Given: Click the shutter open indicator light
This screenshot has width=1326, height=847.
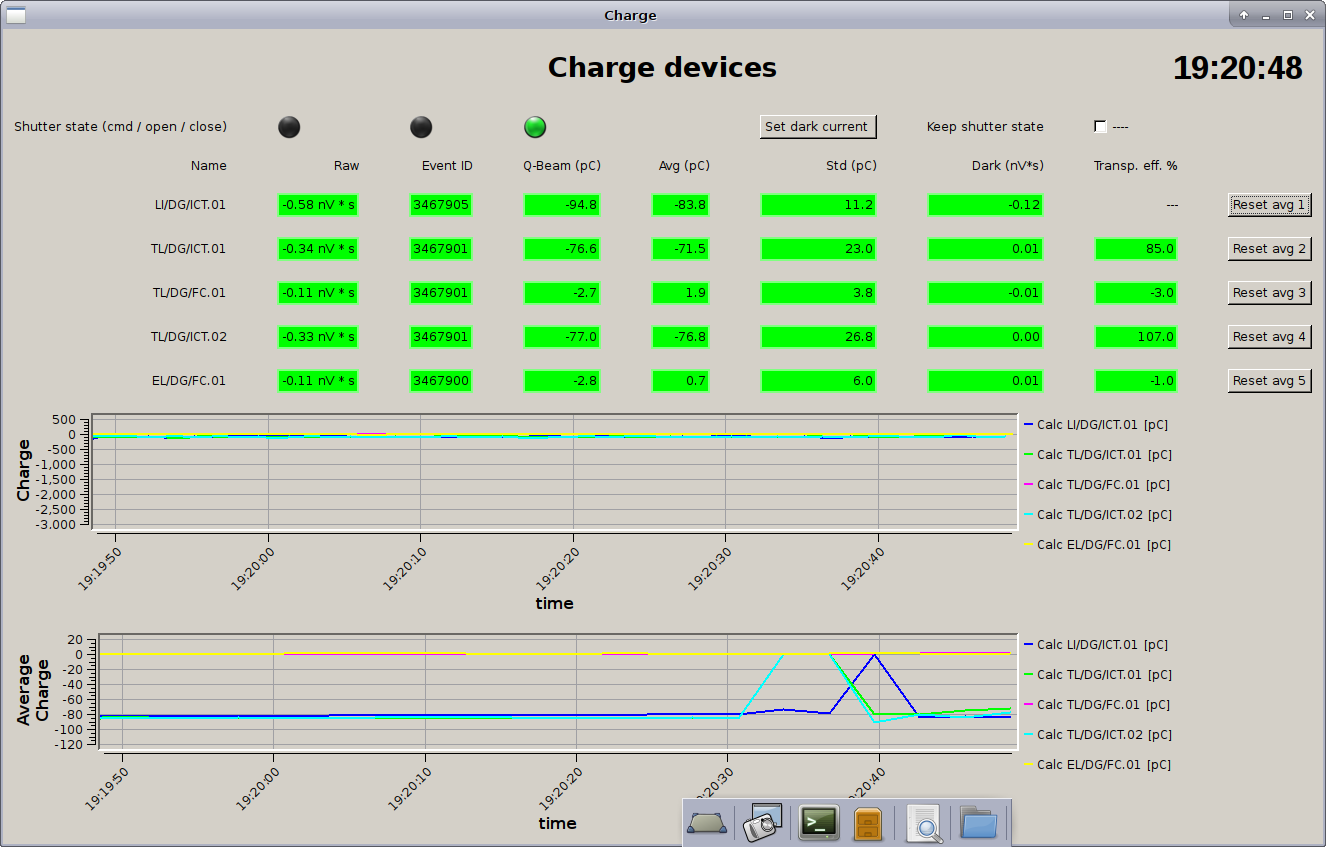Looking at the screenshot, I should tap(421, 127).
